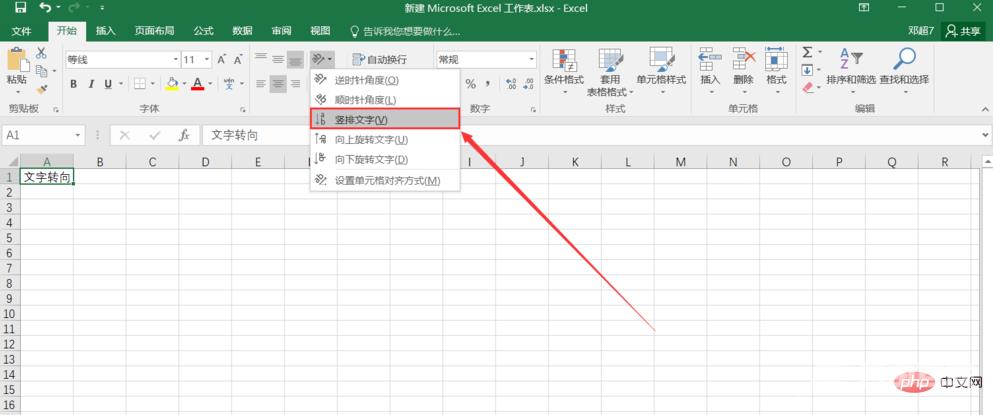
Task: Expand the Name Box dropdown arrow
Action: [x=79, y=135]
